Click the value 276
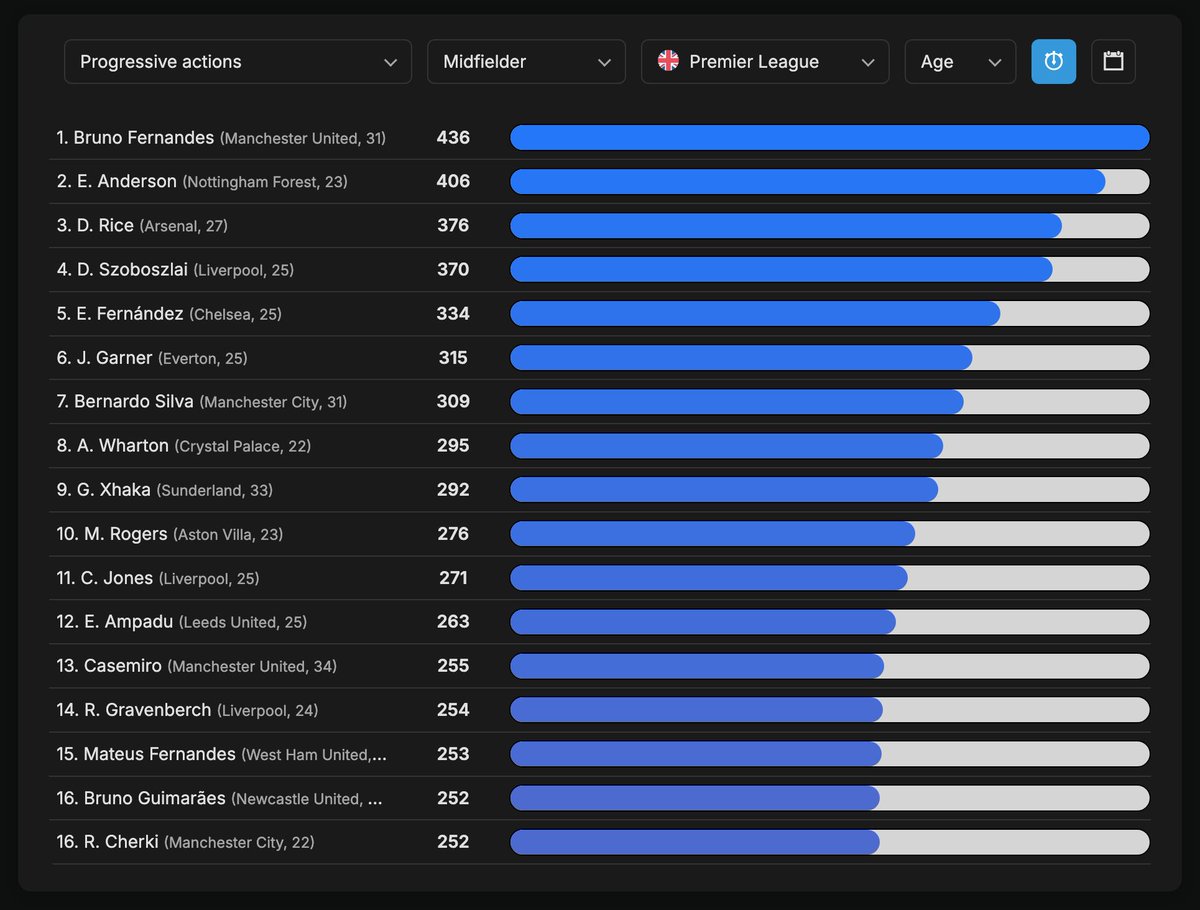The image size is (1200, 910). [x=453, y=534]
